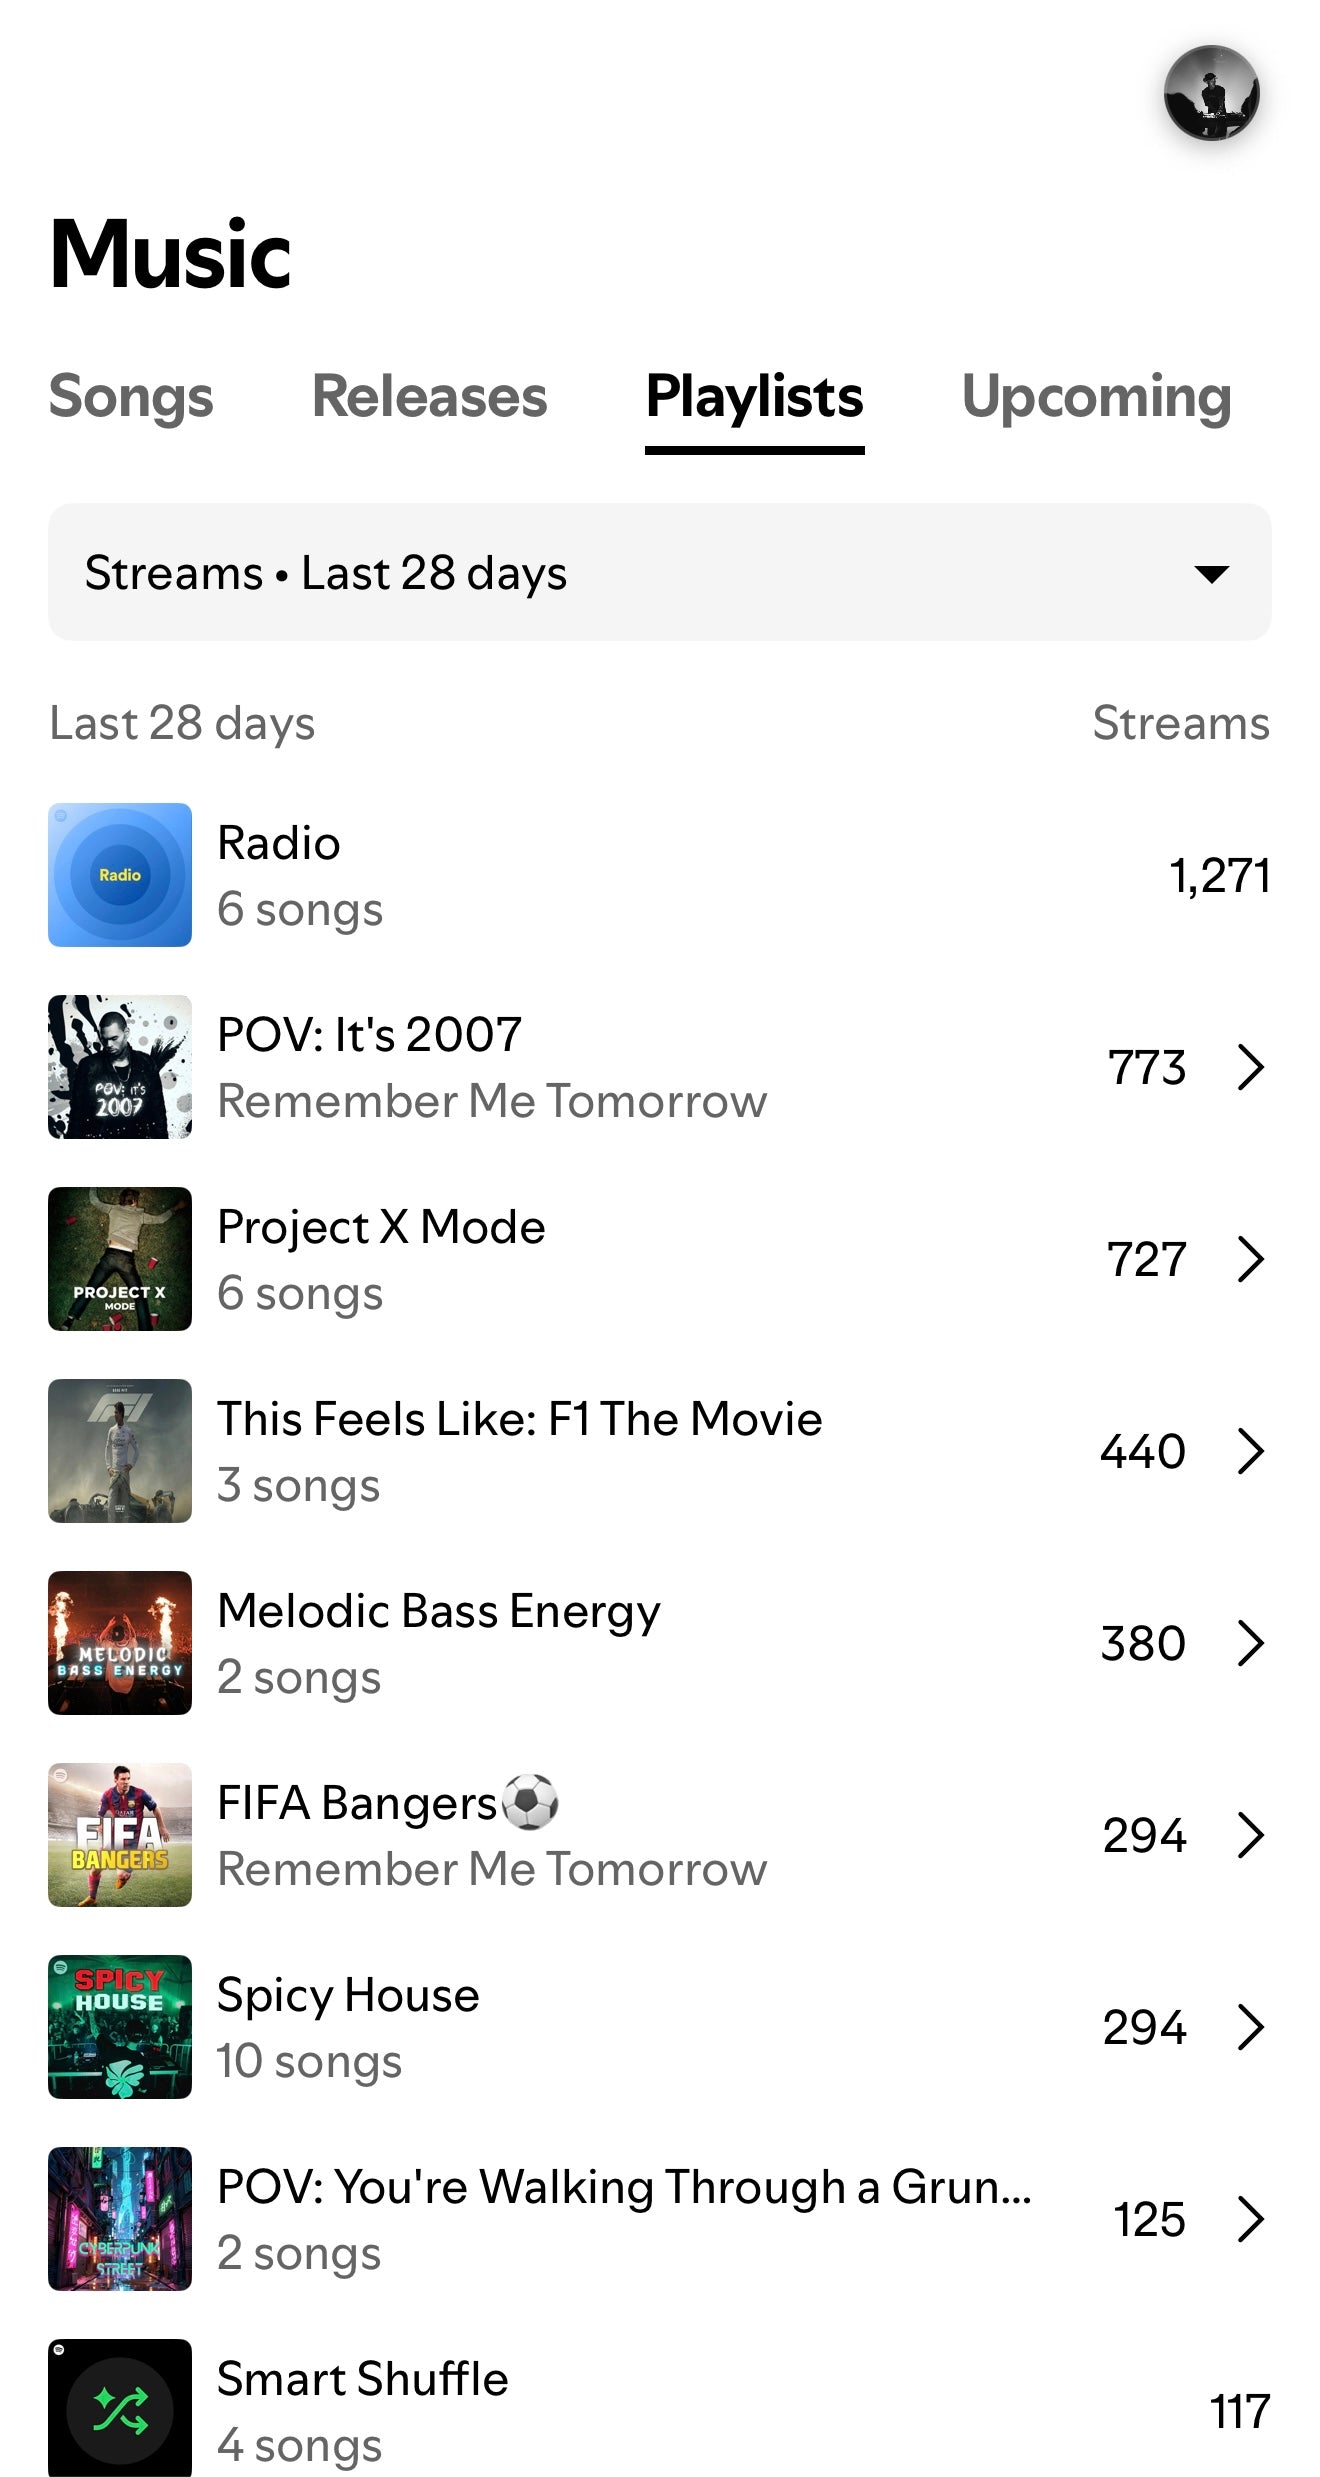Open the POV: It's 2007 cover art
1320x2477 pixels.
(120, 1067)
